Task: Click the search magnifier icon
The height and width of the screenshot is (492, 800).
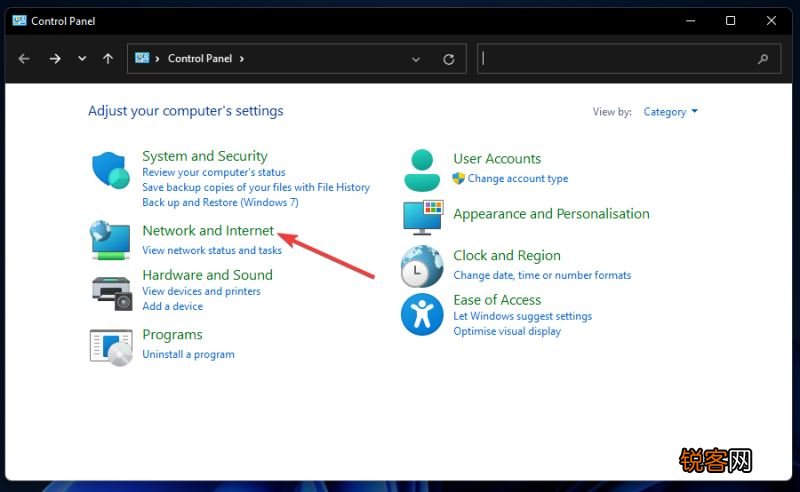Action: click(x=763, y=59)
